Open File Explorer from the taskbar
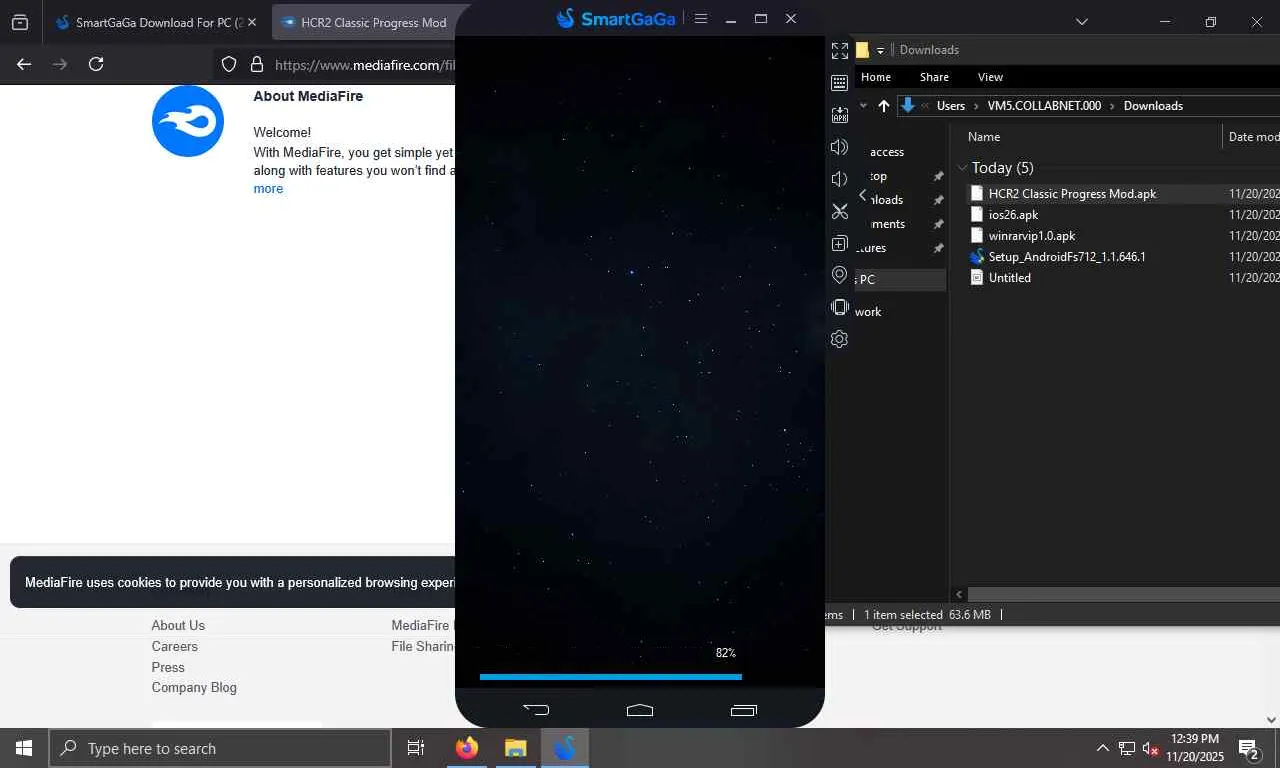 coord(515,748)
